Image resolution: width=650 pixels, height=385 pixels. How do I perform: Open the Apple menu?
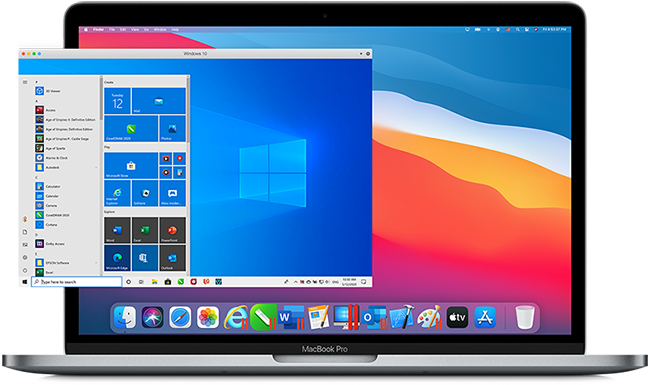click(86, 29)
